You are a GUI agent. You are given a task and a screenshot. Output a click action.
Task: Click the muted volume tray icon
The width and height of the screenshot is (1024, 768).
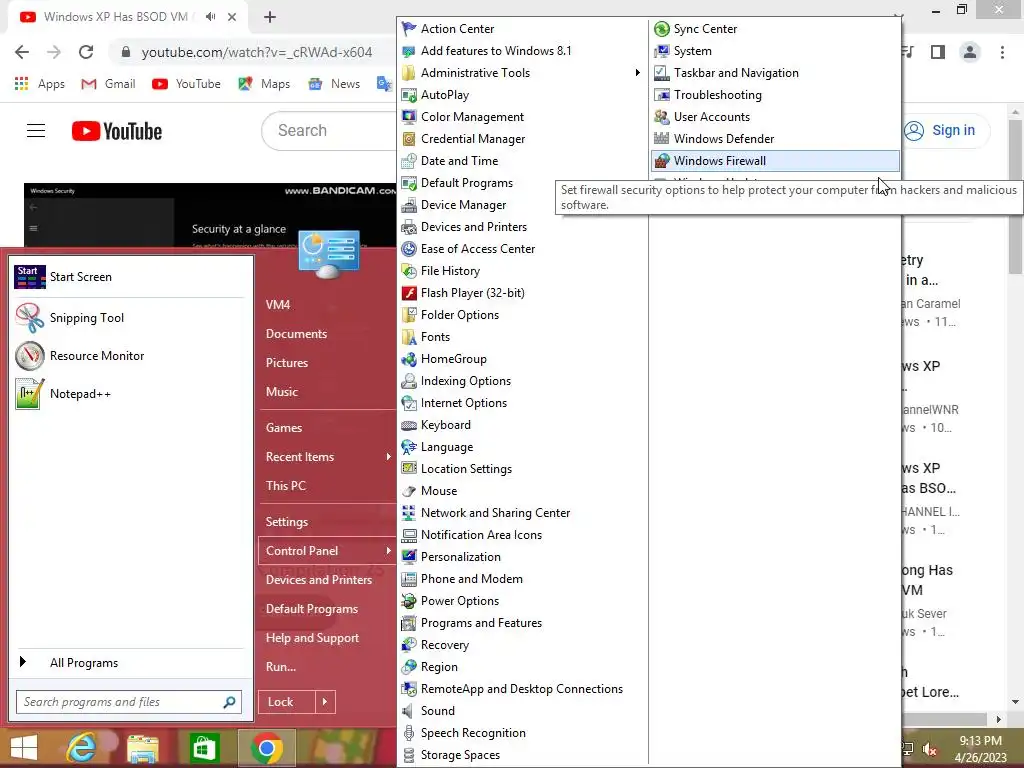(x=929, y=749)
